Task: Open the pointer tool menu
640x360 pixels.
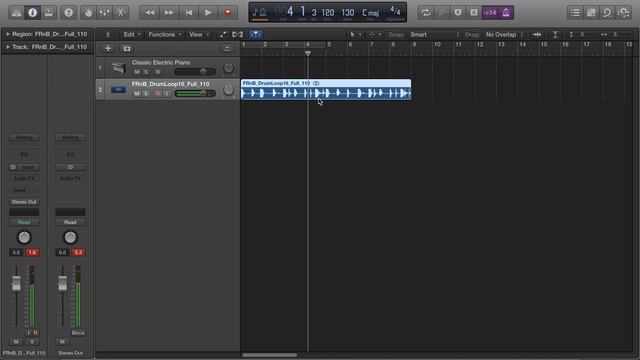Action: pyautogui.click(x=356, y=35)
